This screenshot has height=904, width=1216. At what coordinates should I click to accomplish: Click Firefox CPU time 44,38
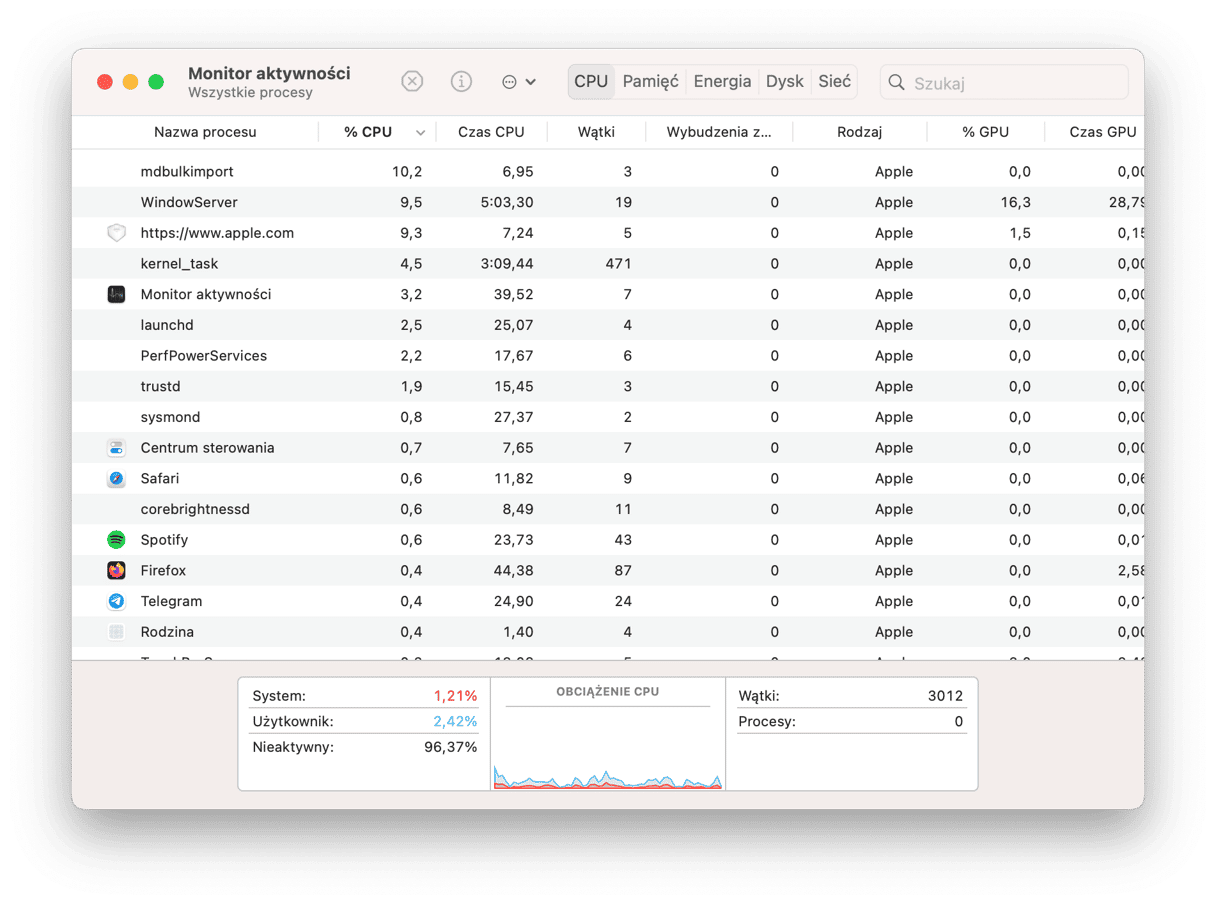pos(514,570)
